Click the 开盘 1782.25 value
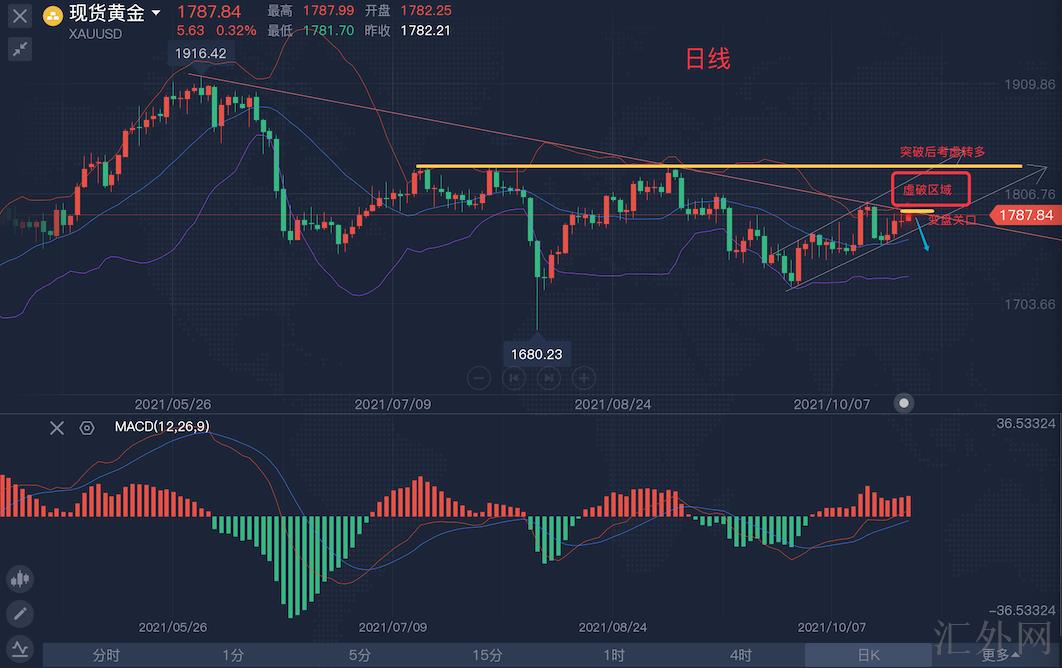This screenshot has width=1062, height=668. pyautogui.click(x=426, y=11)
